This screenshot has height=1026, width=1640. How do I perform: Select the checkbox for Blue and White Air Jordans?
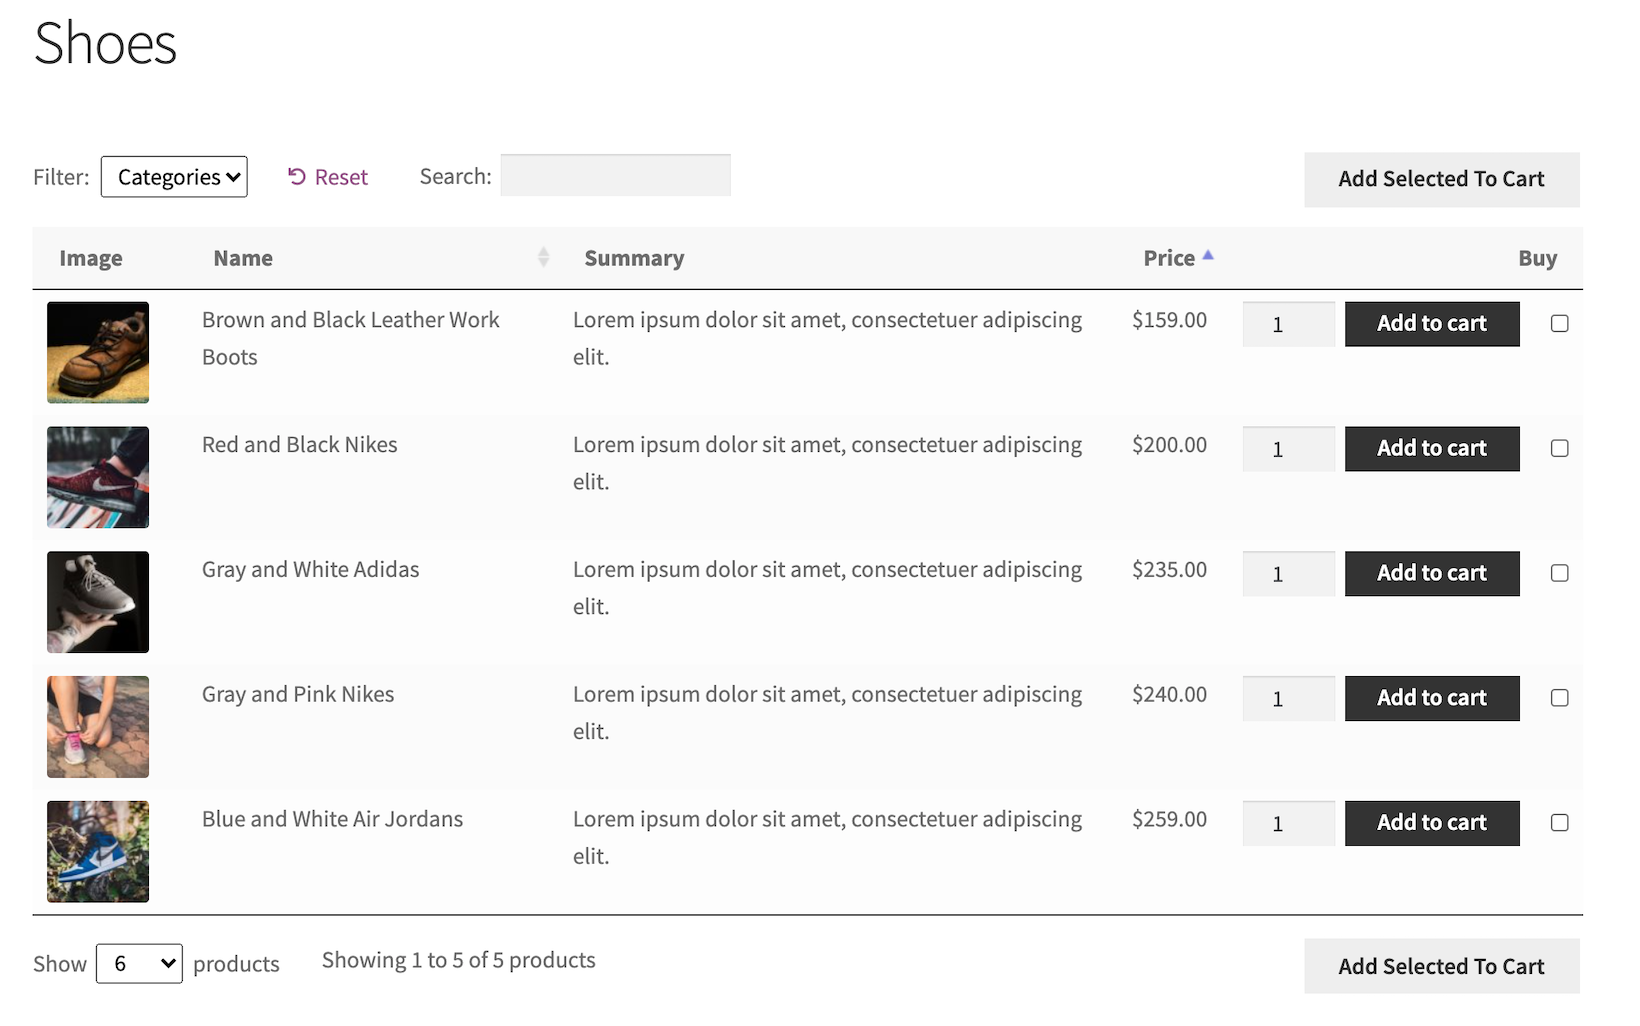[1559, 822]
